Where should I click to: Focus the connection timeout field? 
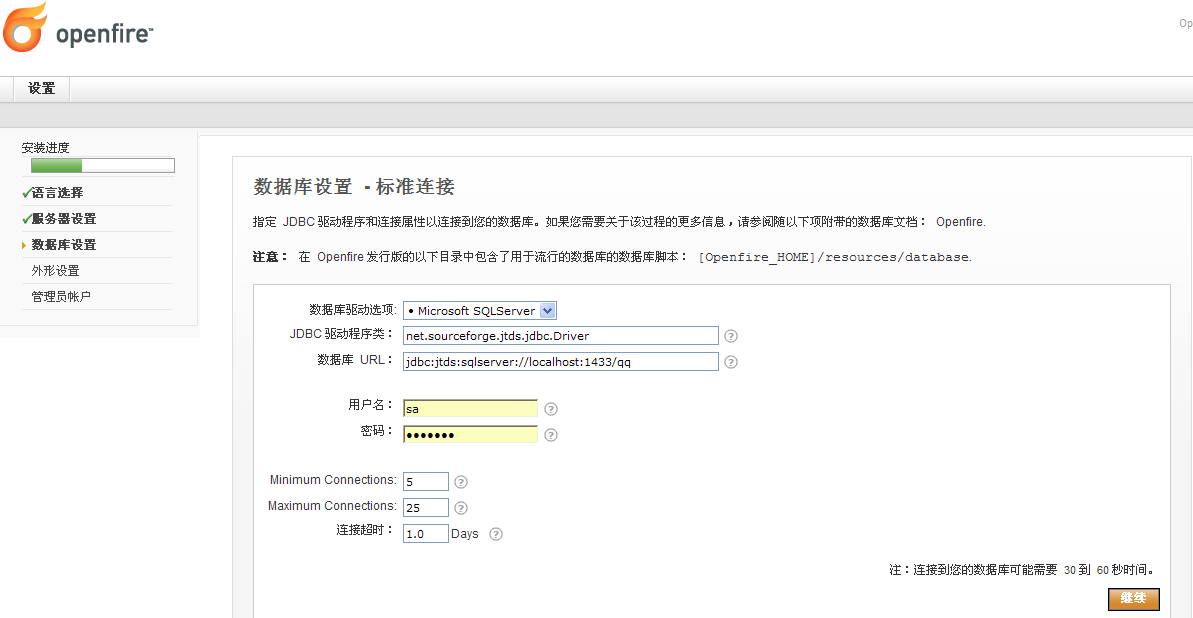click(x=426, y=534)
